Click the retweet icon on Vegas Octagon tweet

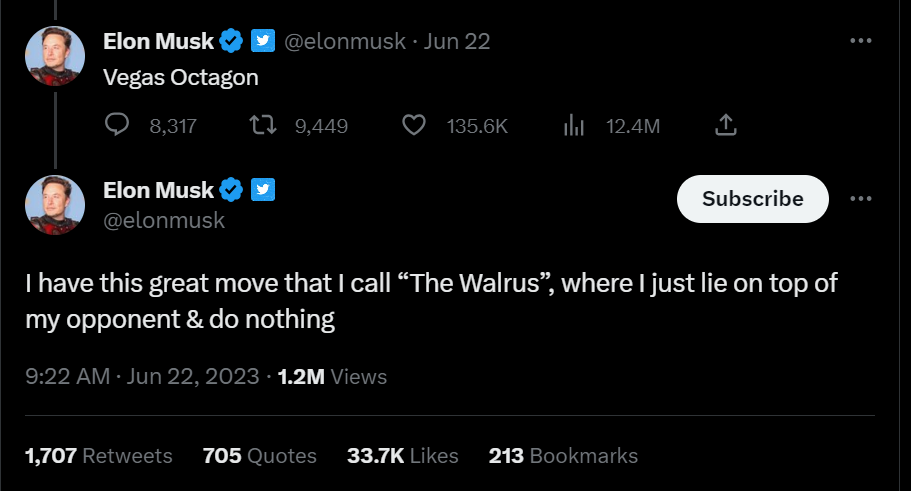click(x=262, y=125)
